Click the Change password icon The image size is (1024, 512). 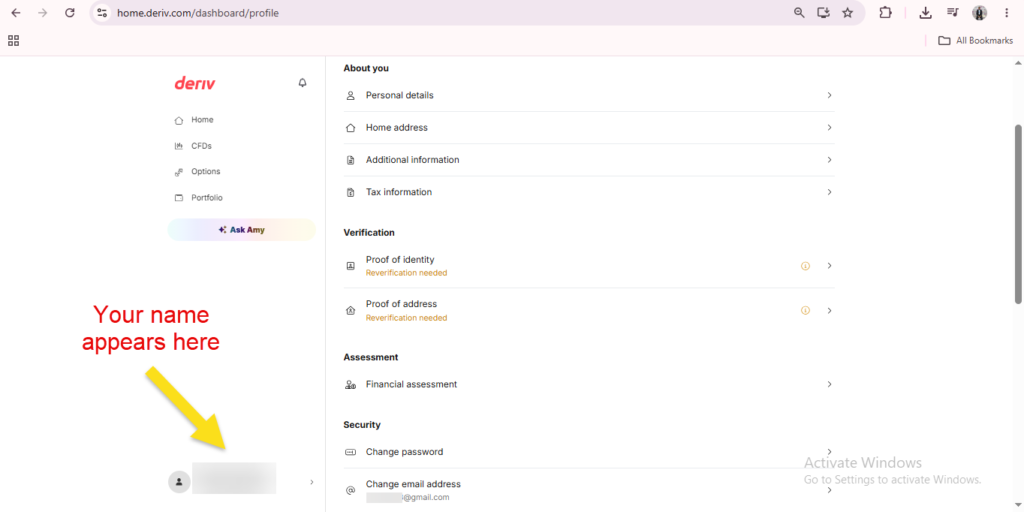pos(351,452)
